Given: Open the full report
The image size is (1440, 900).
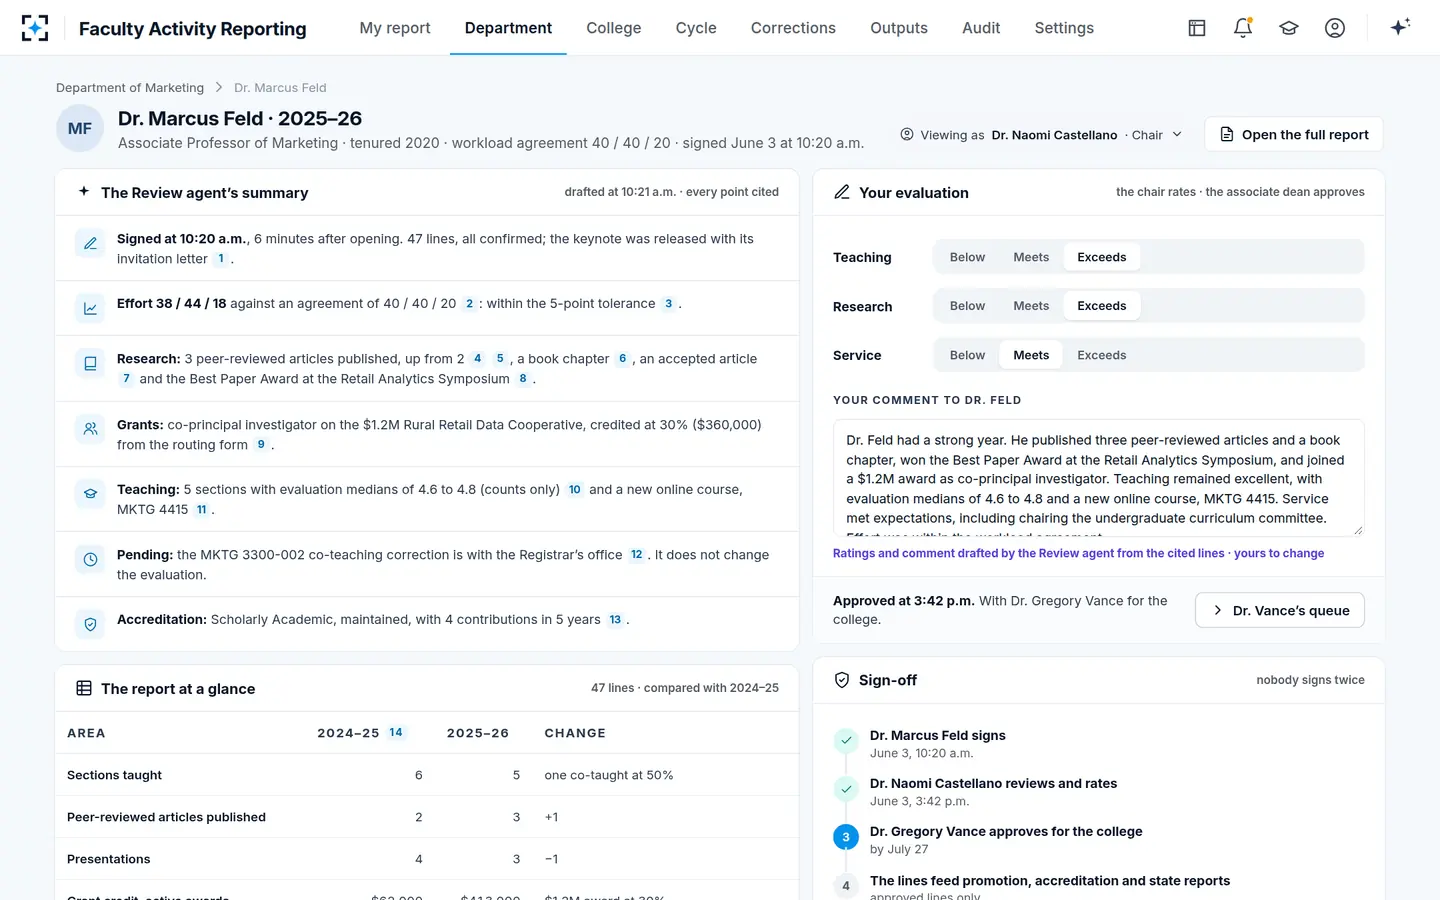Looking at the screenshot, I should click(x=1294, y=134).
